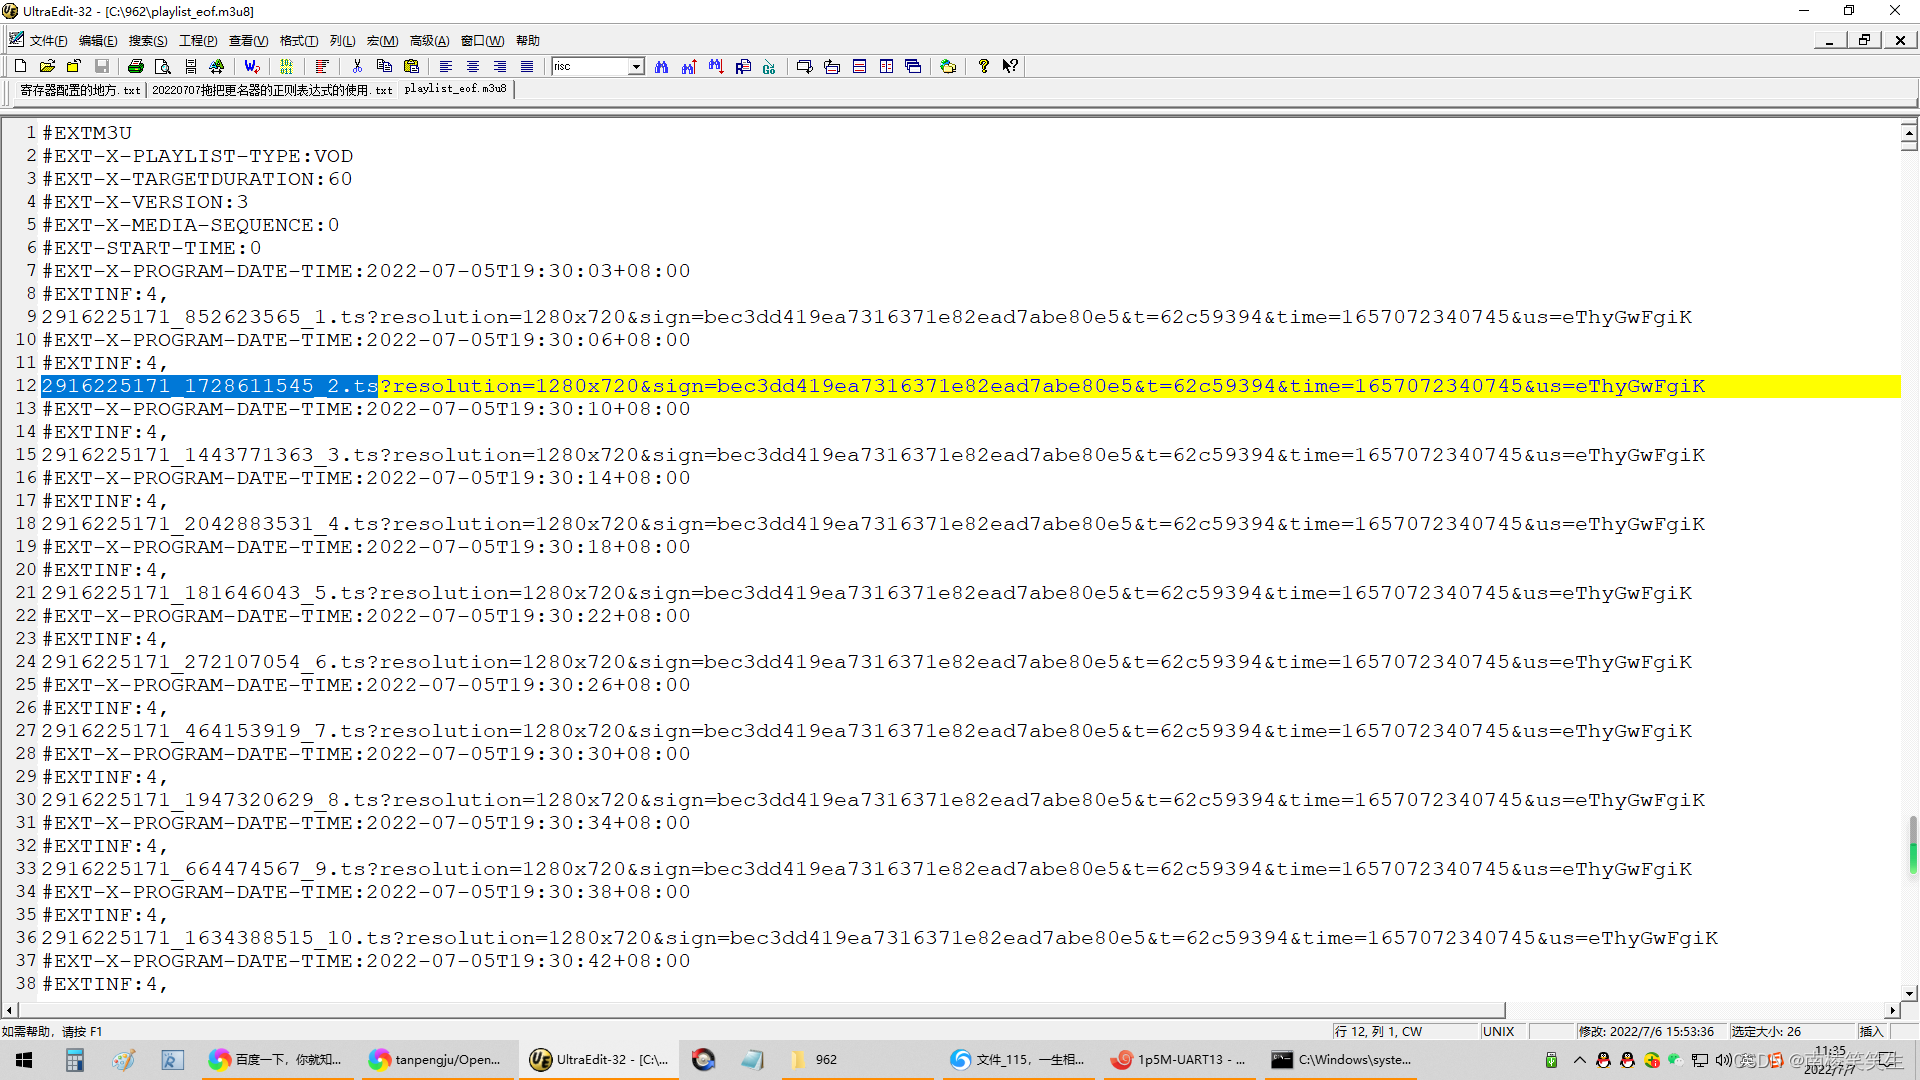Viewport: 1920px width, 1080px height.
Task: Click the New File toolbar icon
Action: 20,66
